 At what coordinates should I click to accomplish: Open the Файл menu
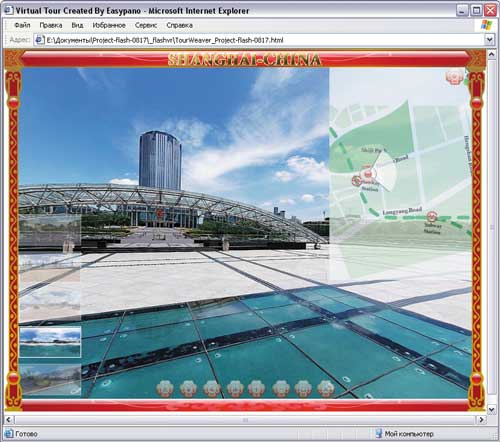pos(22,25)
